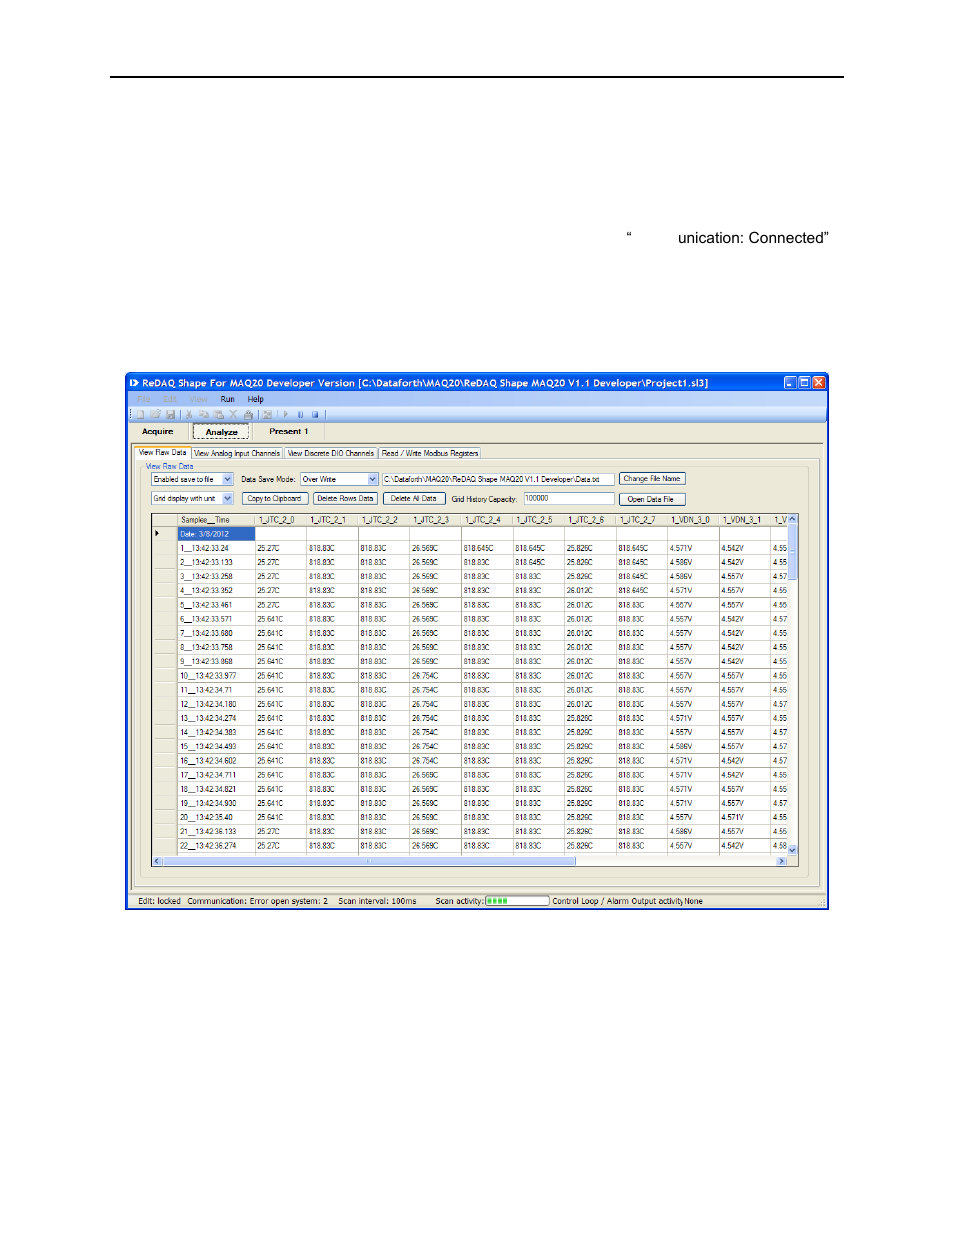Screen dimensions: 954x1235
Task: Click the 1_VDN_3_0 column header
Action: [693, 520]
